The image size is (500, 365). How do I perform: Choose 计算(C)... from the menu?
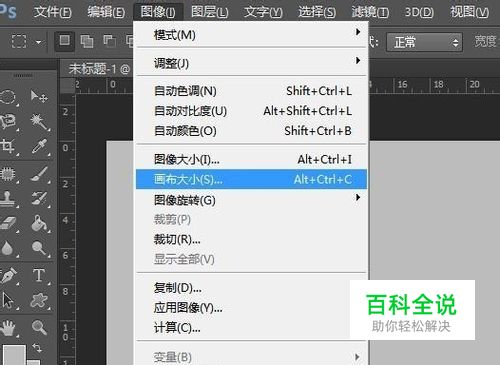(x=251, y=328)
